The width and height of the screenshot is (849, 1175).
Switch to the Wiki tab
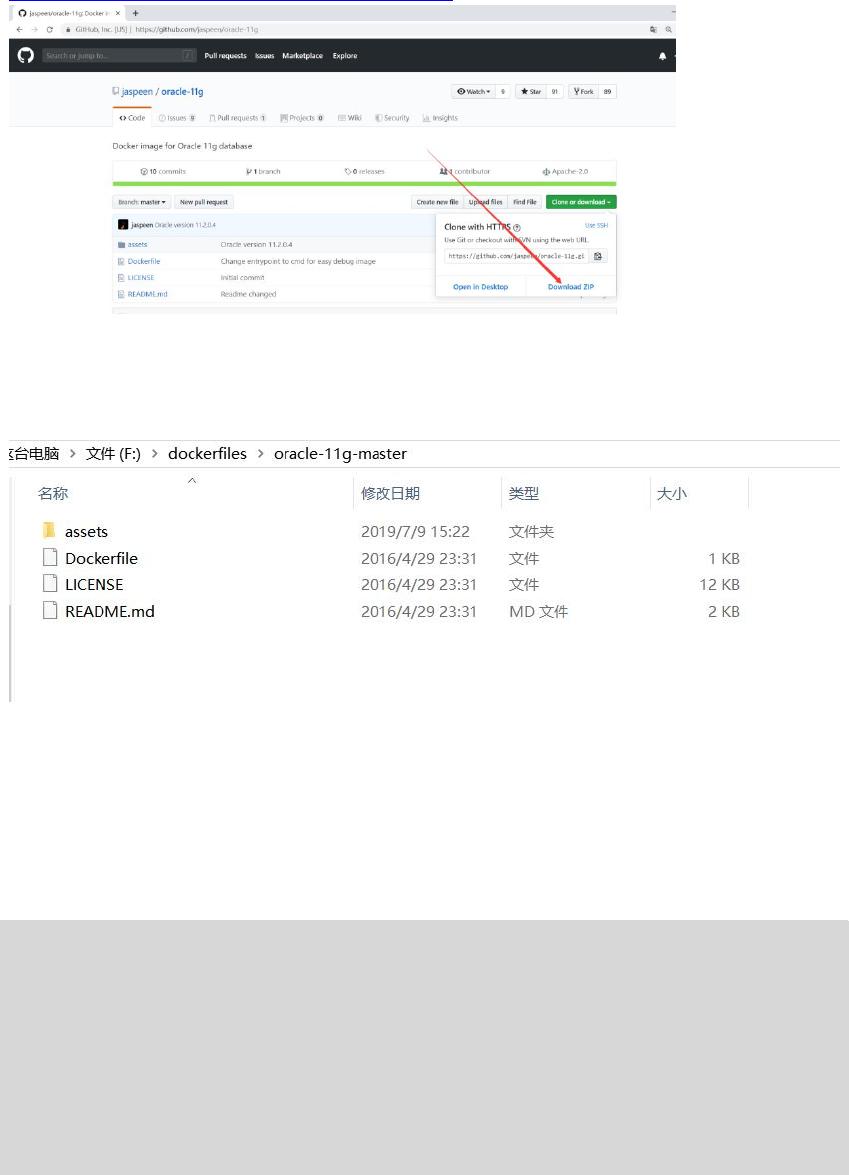[350, 118]
